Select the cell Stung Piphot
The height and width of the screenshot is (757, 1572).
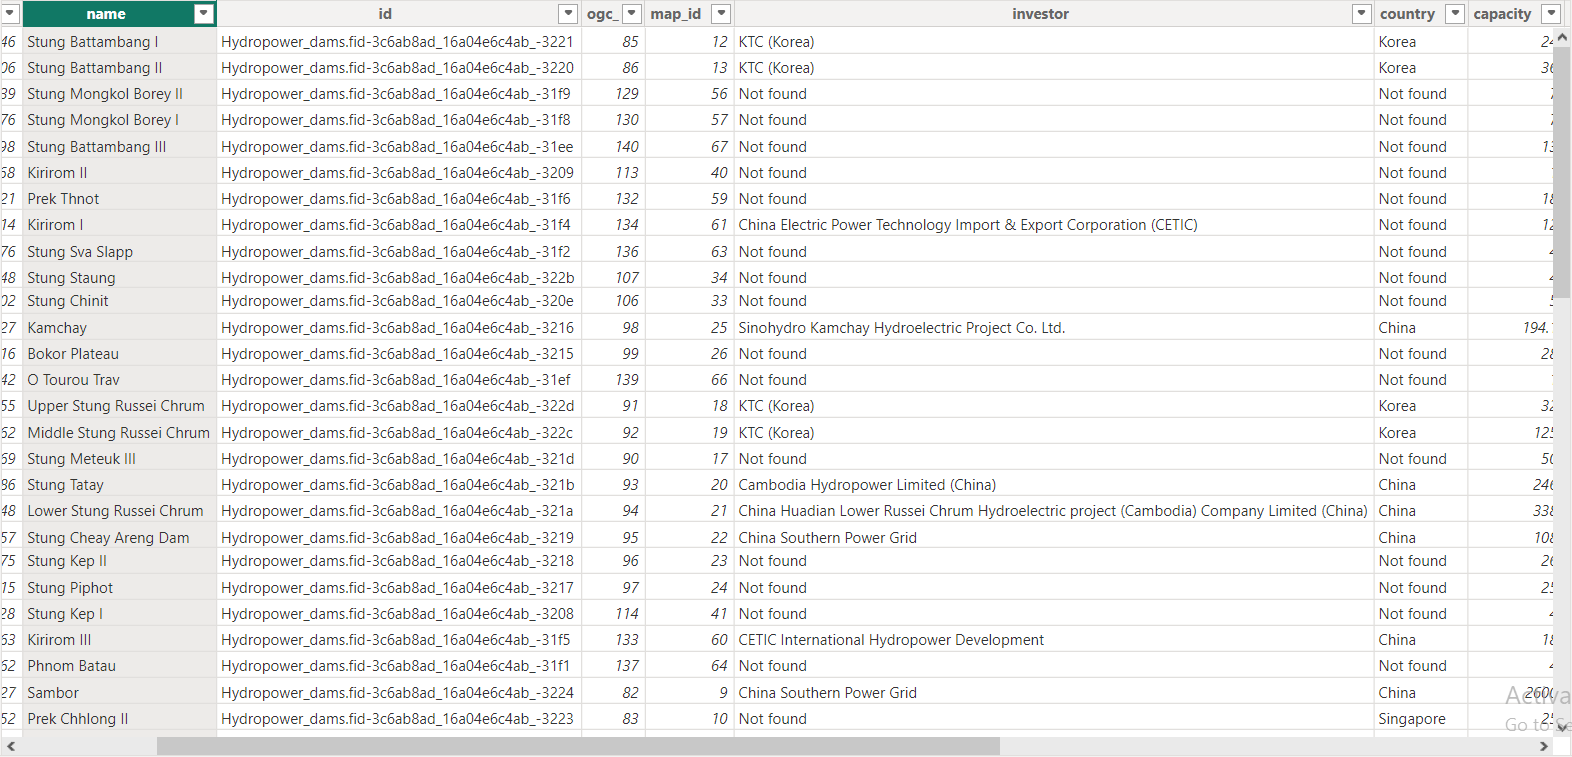119,588
